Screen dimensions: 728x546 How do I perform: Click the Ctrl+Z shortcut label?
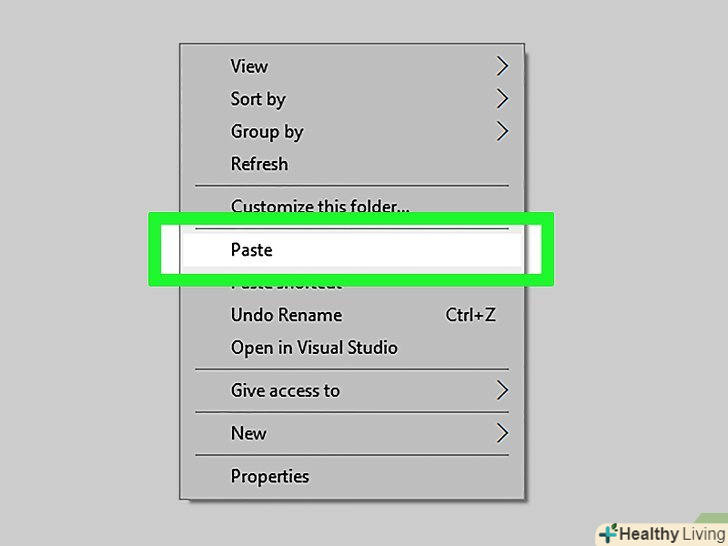(x=470, y=315)
